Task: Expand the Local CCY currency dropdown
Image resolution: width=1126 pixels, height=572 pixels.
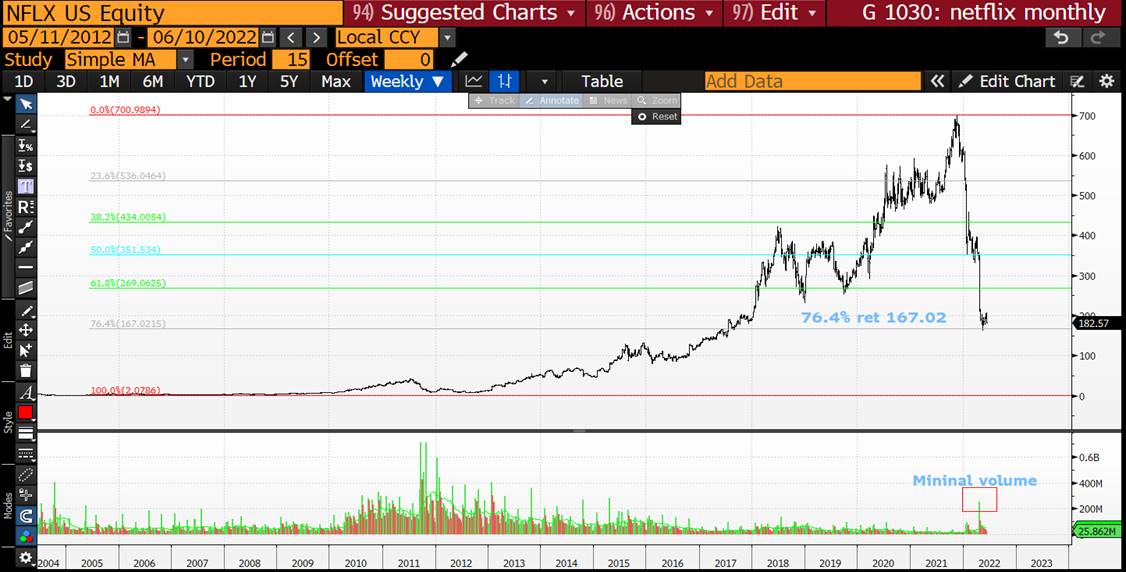Action: click(447, 37)
